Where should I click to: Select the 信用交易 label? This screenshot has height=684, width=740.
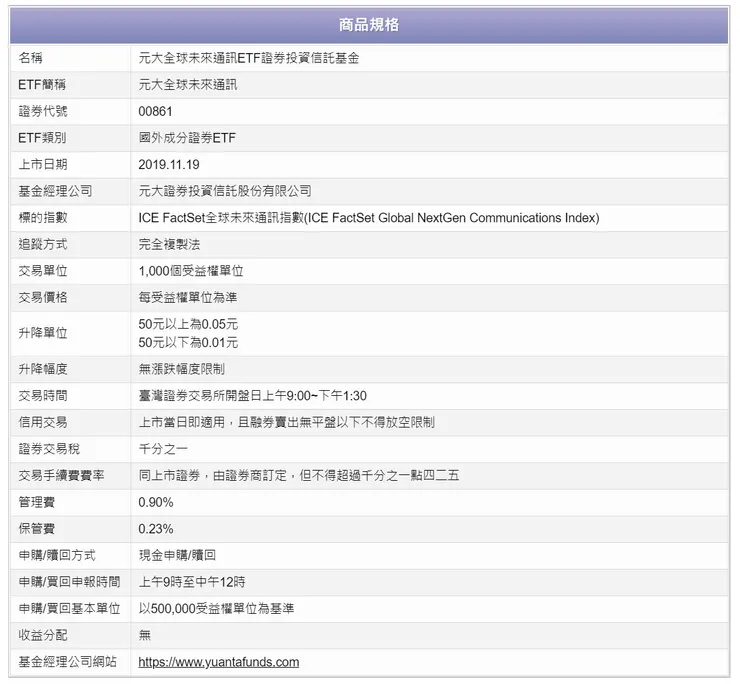43,422
